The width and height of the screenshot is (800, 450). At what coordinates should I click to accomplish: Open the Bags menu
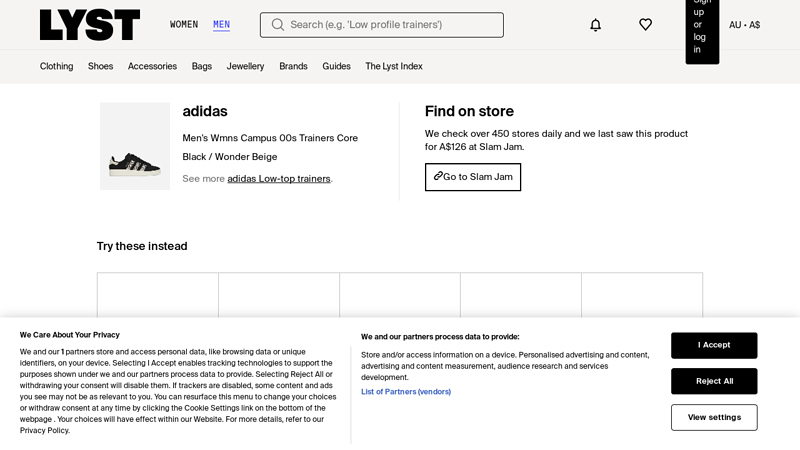[202, 66]
